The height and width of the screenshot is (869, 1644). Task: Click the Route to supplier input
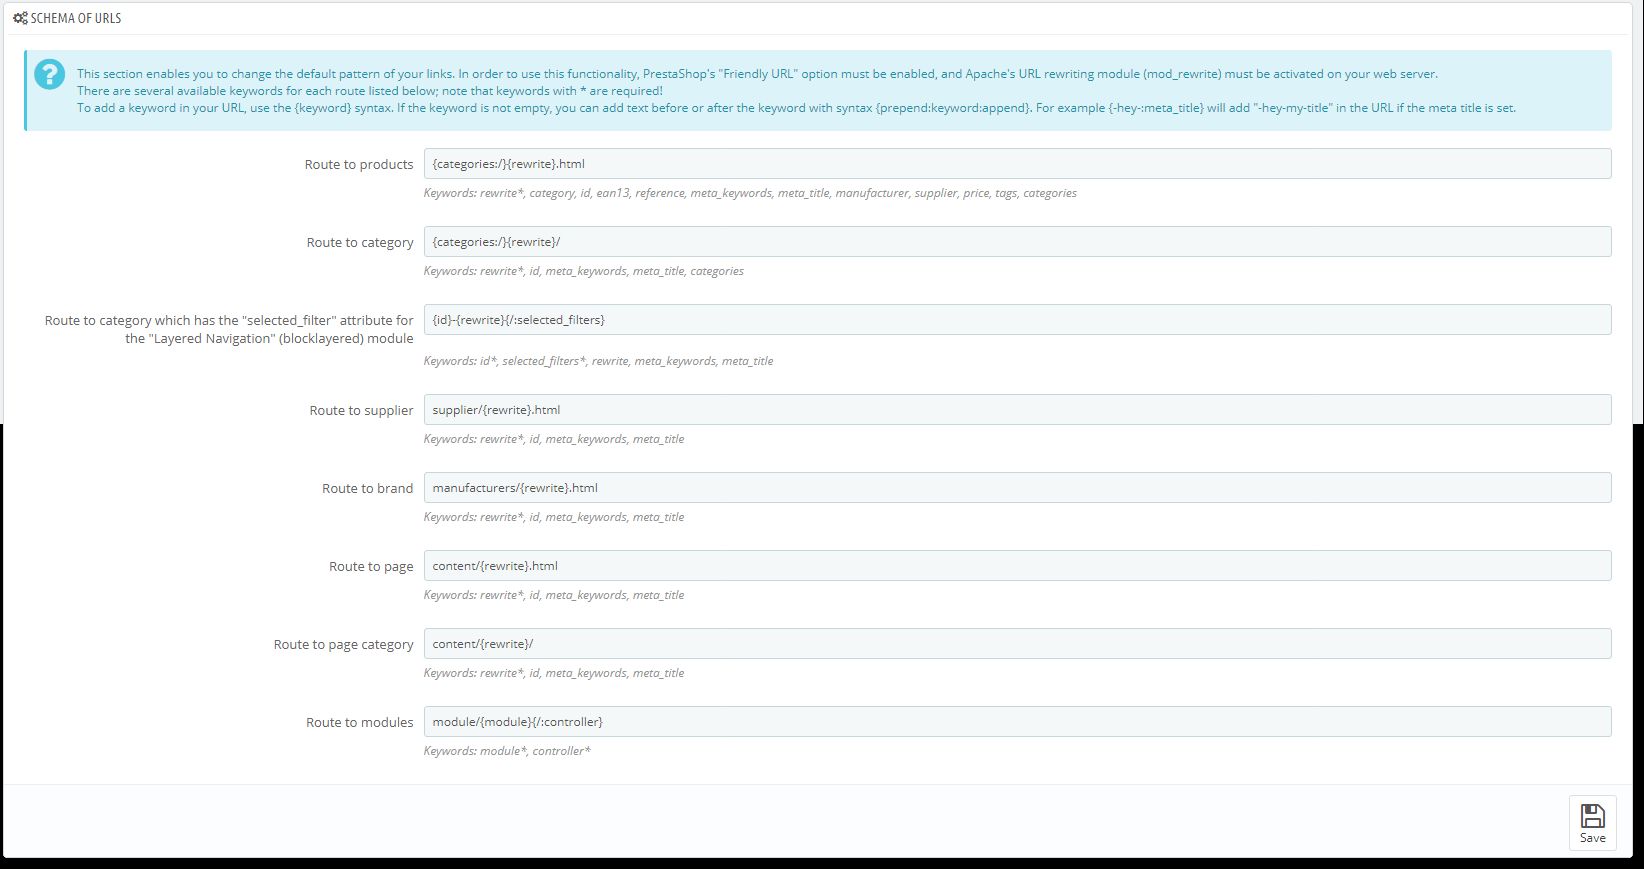pyautogui.click(x=1017, y=410)
